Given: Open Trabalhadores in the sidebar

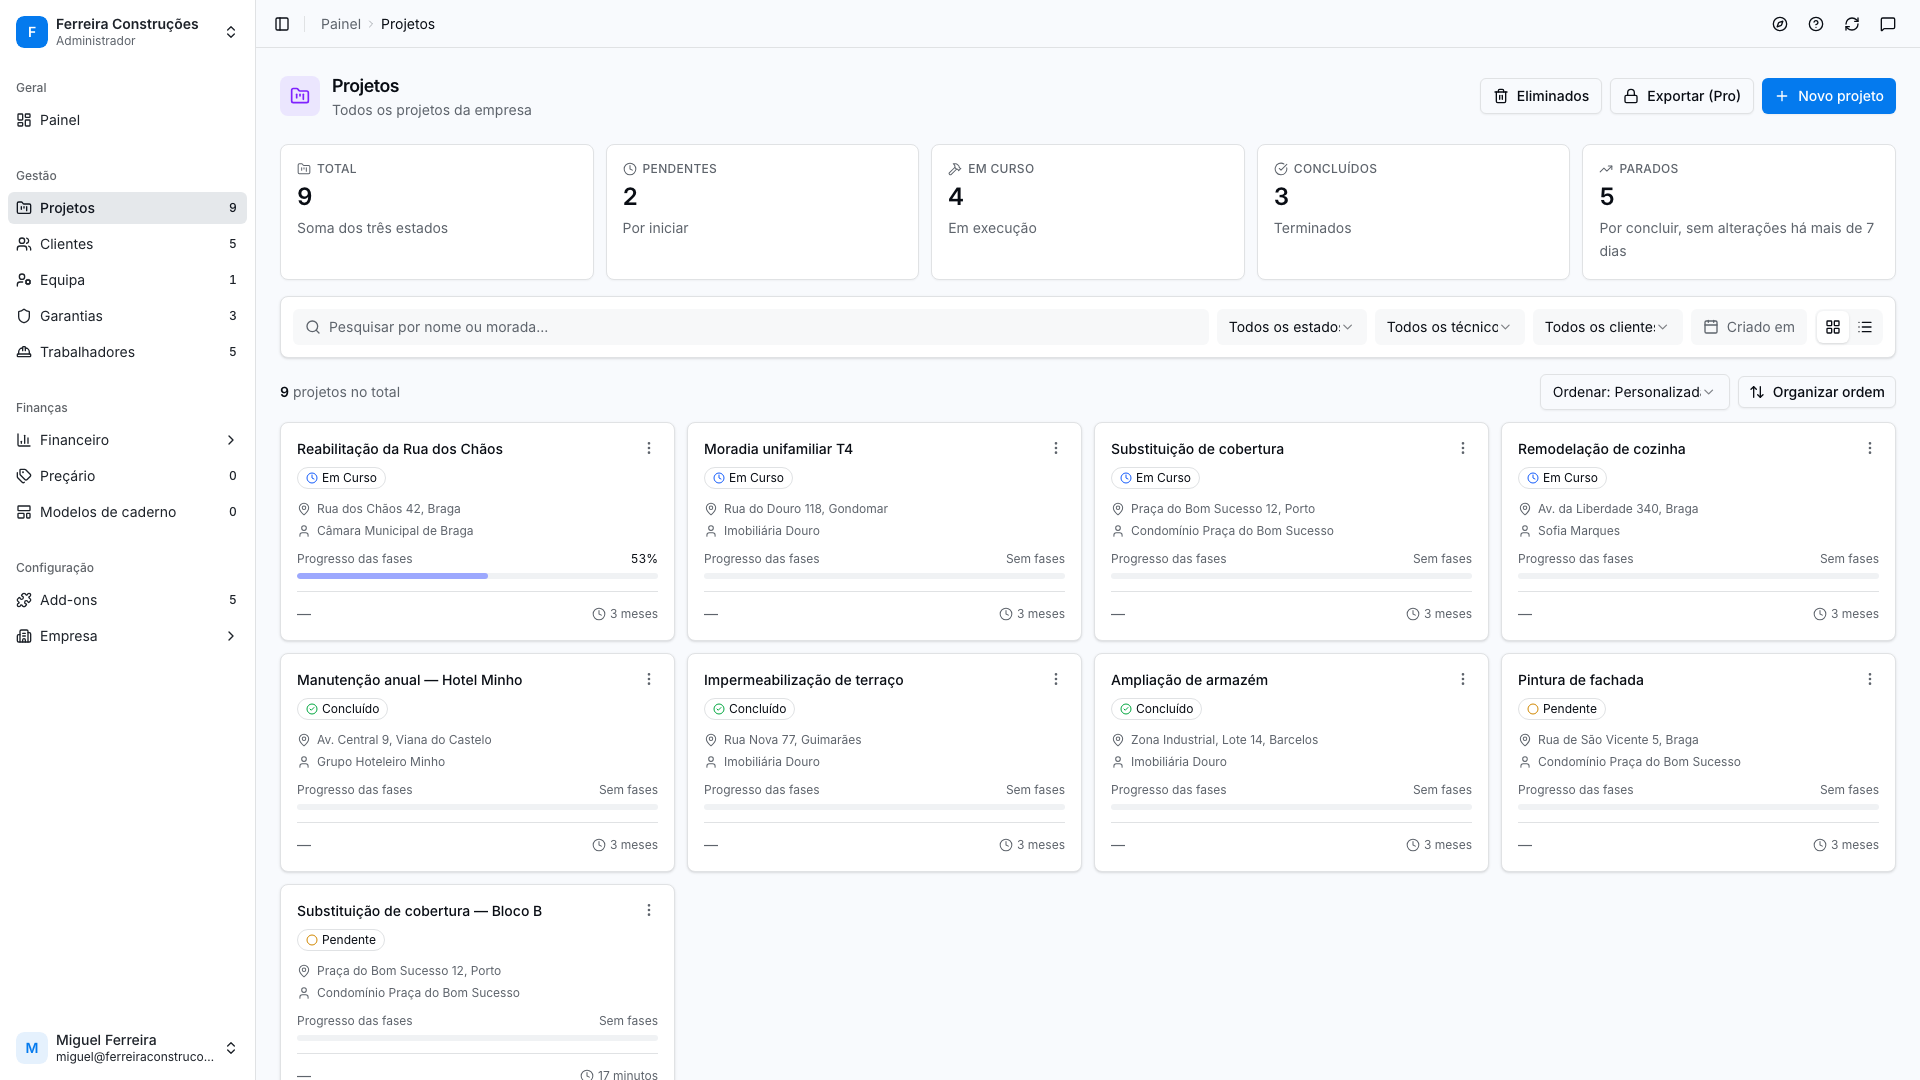Looking at the screenshot, I should coord(128,352).
